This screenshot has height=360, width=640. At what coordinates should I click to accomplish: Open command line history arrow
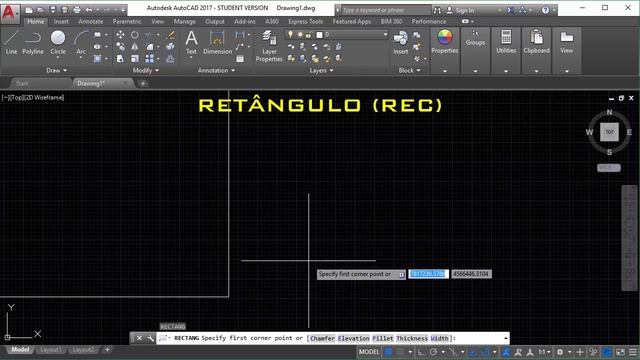506,338
